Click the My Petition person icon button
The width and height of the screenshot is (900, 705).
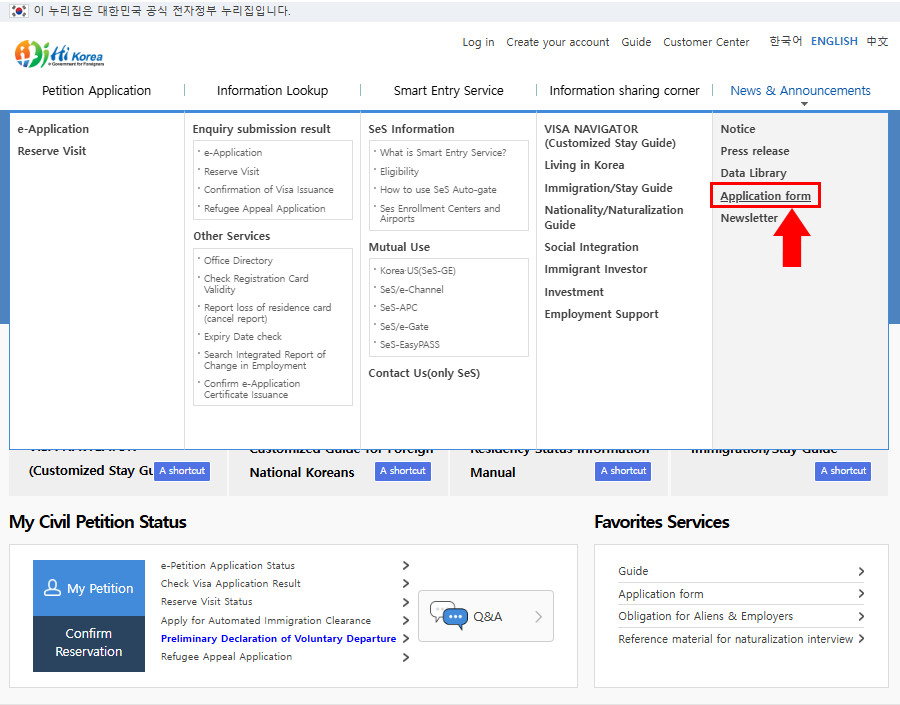click(x=89, y=588)
